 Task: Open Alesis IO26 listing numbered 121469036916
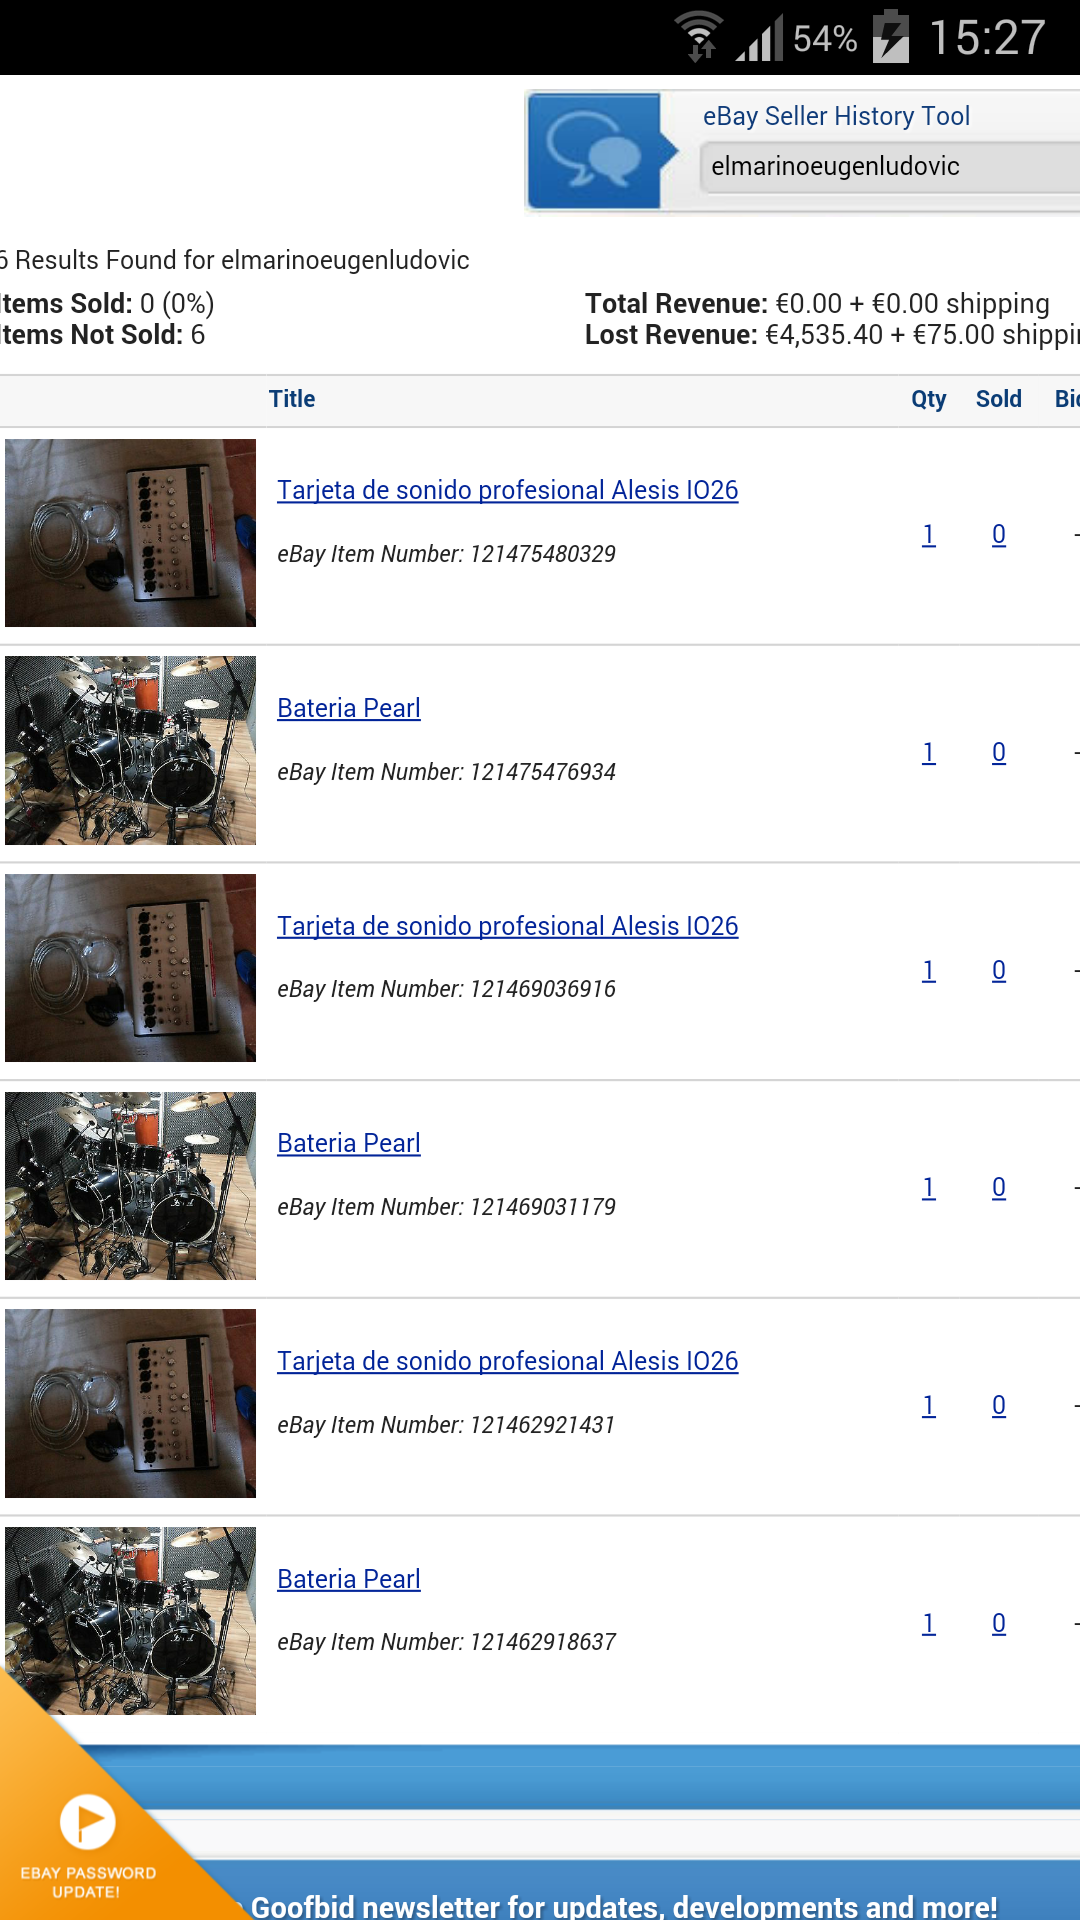pyautogui.click(x=508, y=926)
